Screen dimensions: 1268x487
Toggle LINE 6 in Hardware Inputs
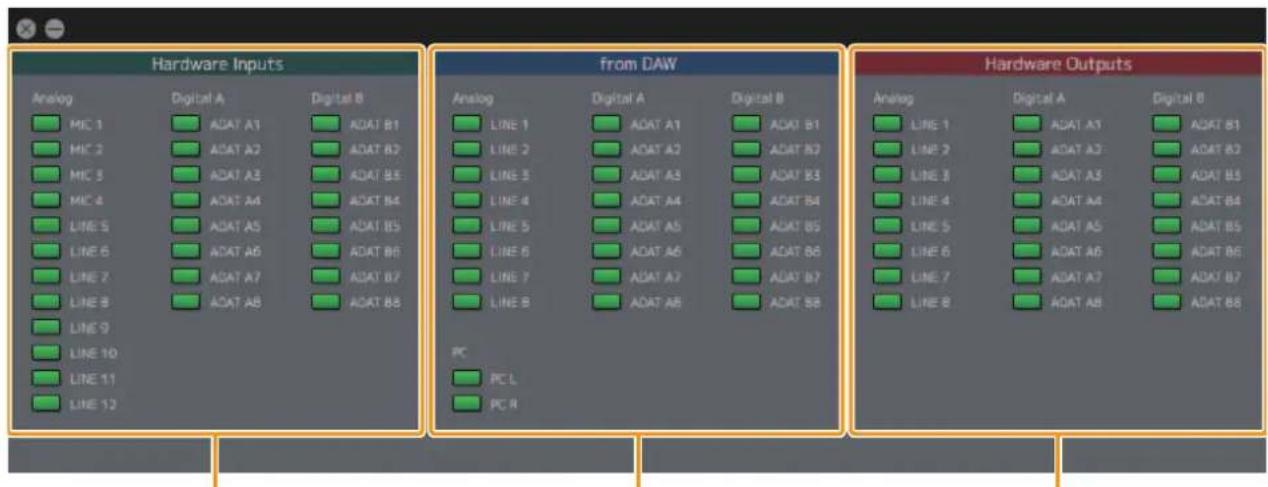46,251
